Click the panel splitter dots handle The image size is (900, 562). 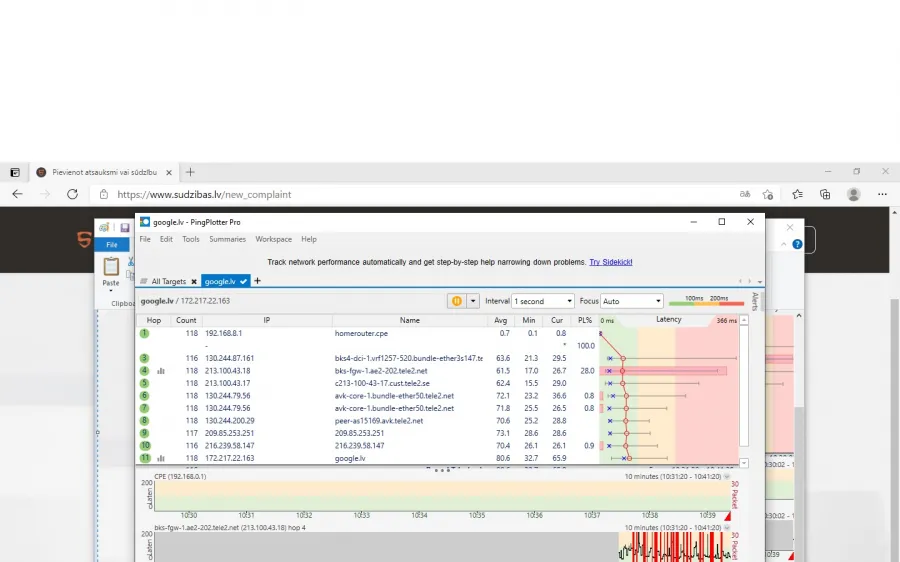(x=442, y=470)
